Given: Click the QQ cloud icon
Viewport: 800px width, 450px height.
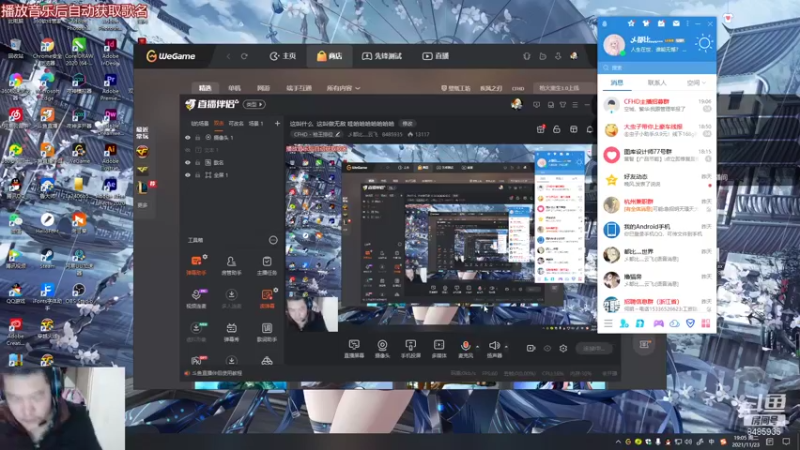Looking at the screenshot, I should tap(674, 323).
